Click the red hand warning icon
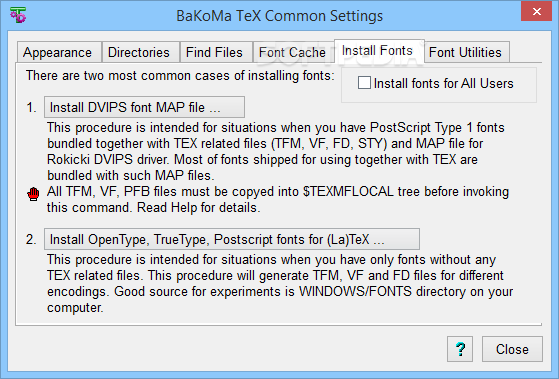559x379 pixels. [33, 194]
